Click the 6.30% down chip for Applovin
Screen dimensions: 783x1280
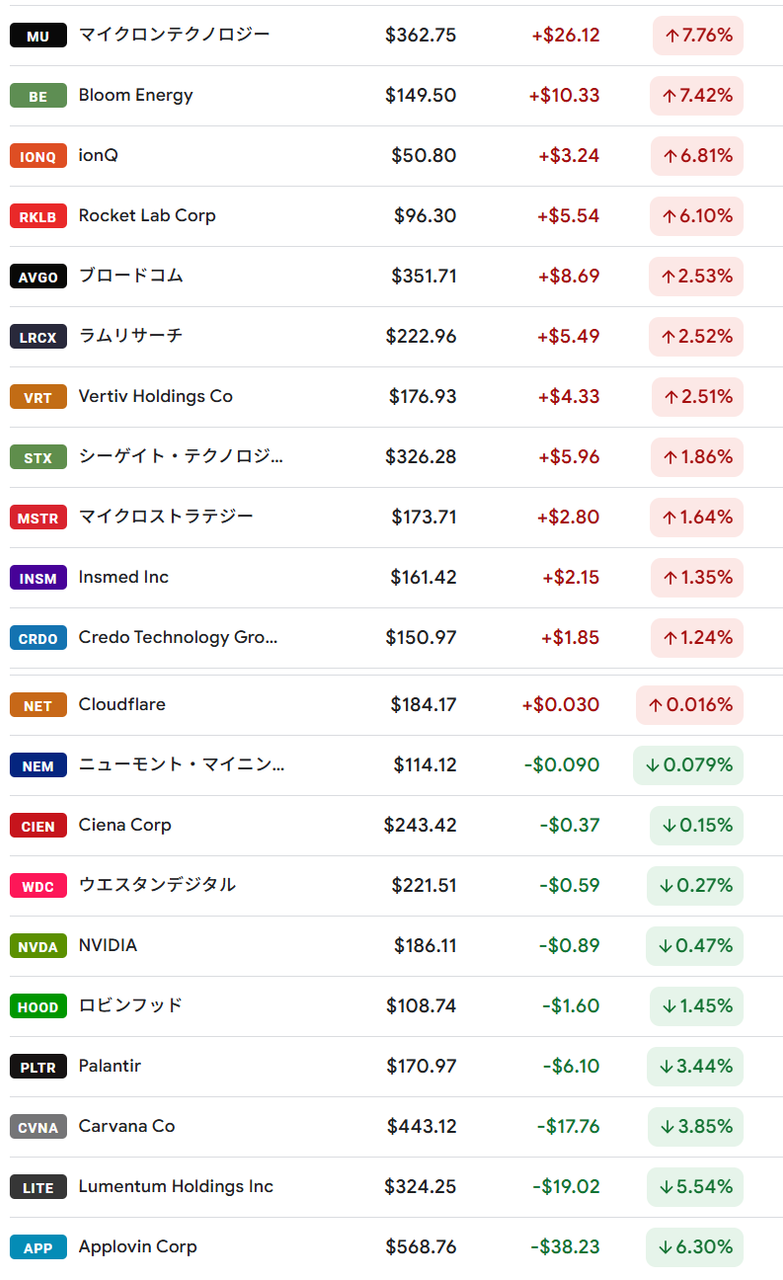tap(695, 1247)
